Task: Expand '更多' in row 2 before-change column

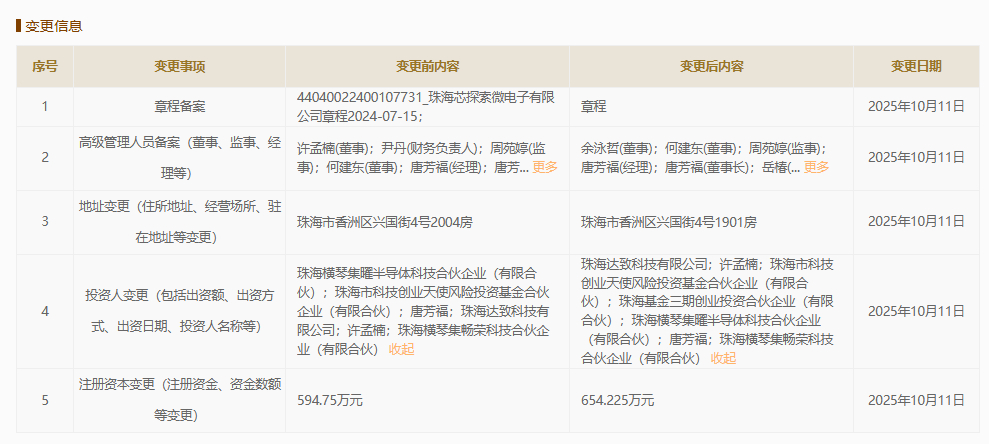Action: pyautogui.click(x=545, y=168)
